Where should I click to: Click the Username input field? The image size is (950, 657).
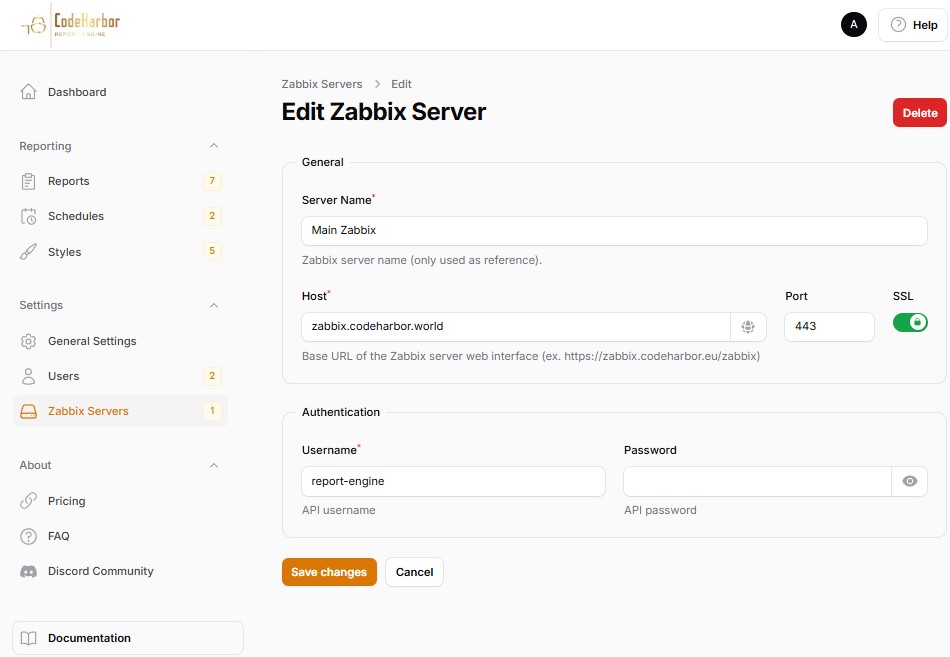(453, 481)
